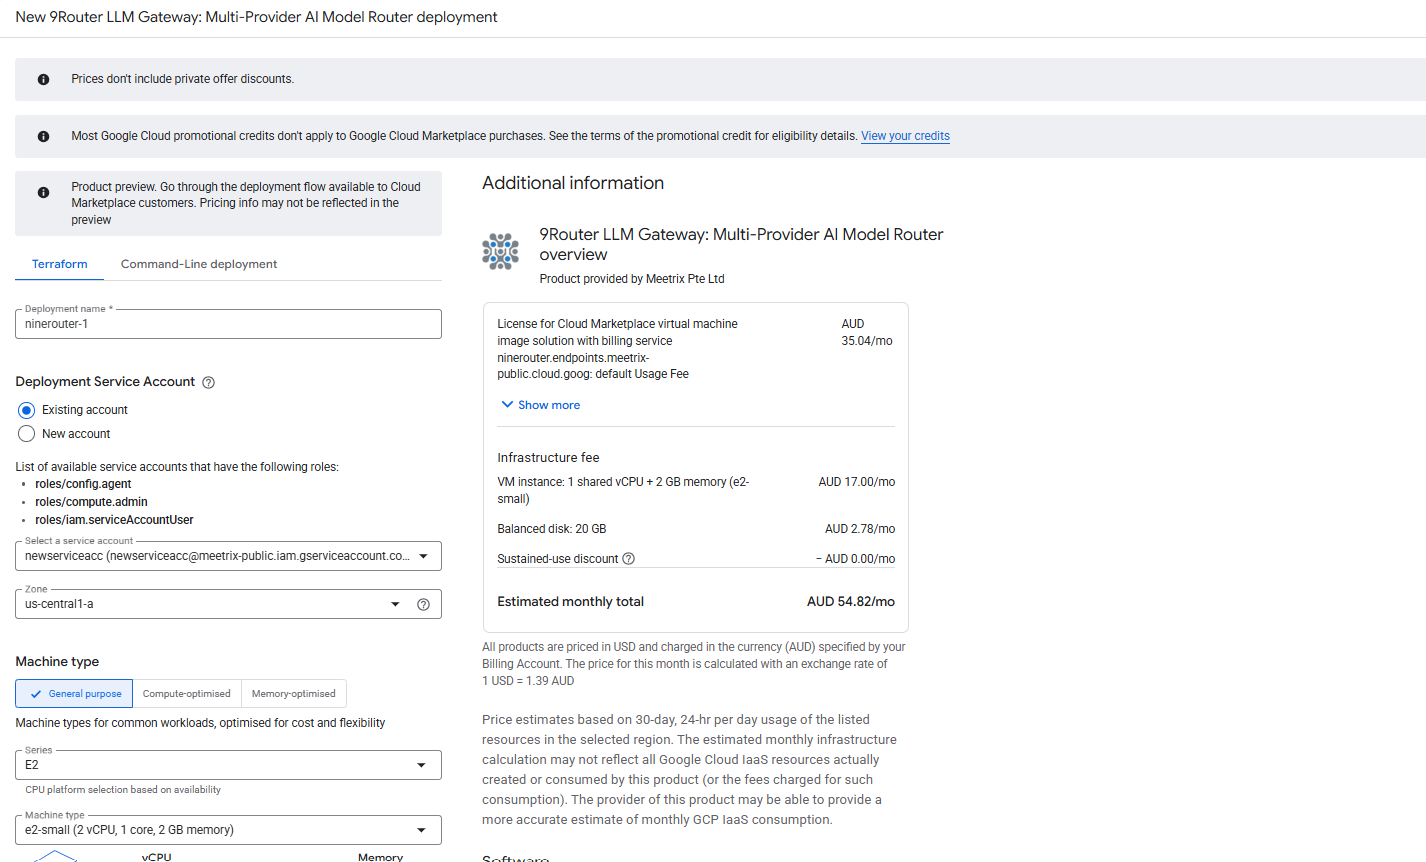Choose Compute-optimised machine family
The width and height of the screenshot is (1426, 862).
click(187, 694)
